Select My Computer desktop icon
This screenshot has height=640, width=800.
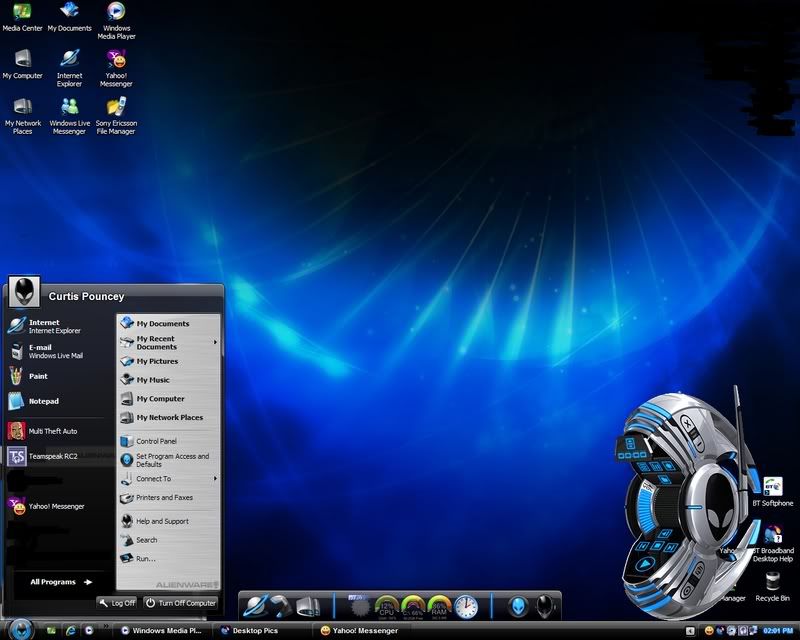[x=22, y=65]
